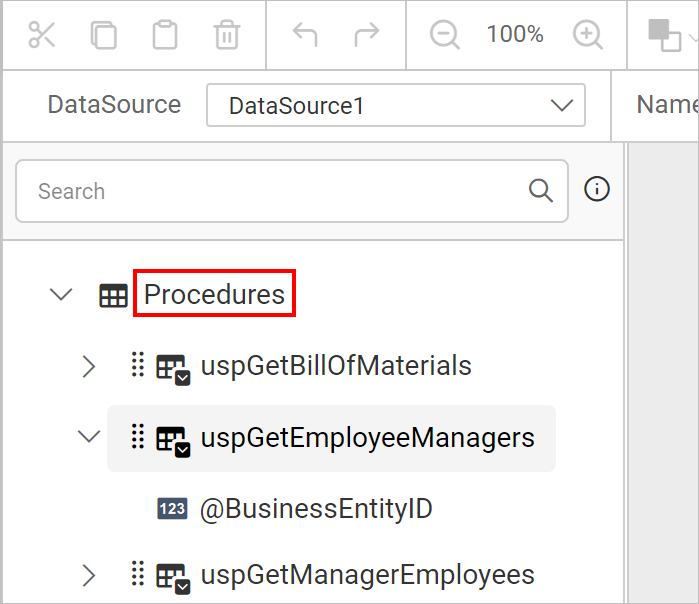Expand the uspGetManagerEmployees procedure
Viewport: 699px width, 604px height.
pos(89,575)
